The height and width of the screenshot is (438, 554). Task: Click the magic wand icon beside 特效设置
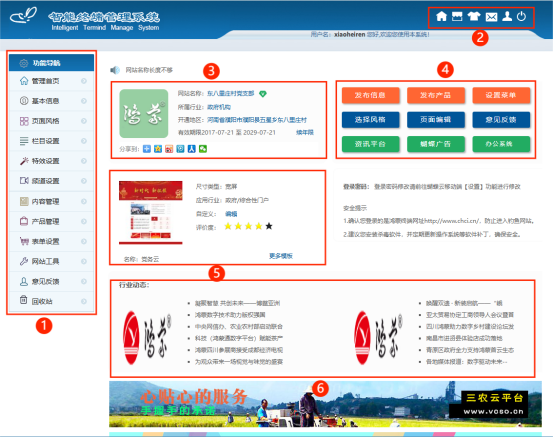pos(24,161)
